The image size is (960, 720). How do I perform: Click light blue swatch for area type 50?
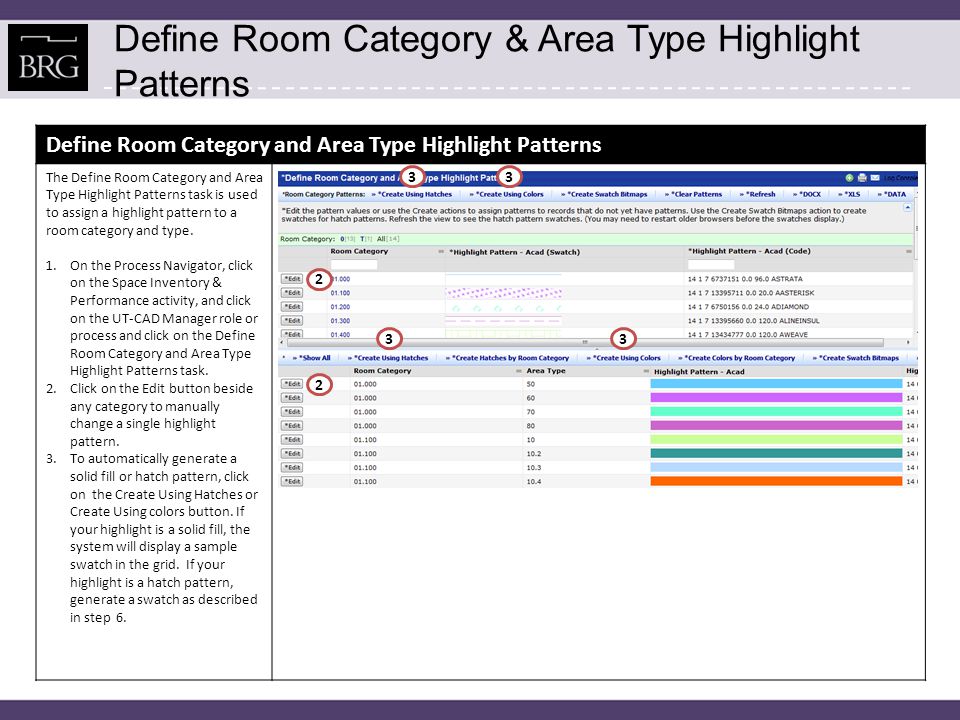point(776,384)
